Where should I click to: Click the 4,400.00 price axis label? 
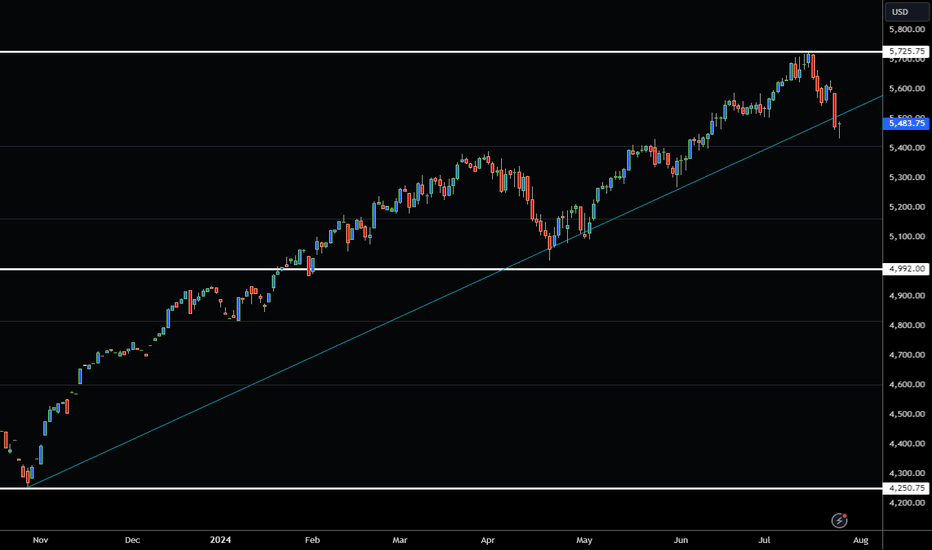pos(906,444)
